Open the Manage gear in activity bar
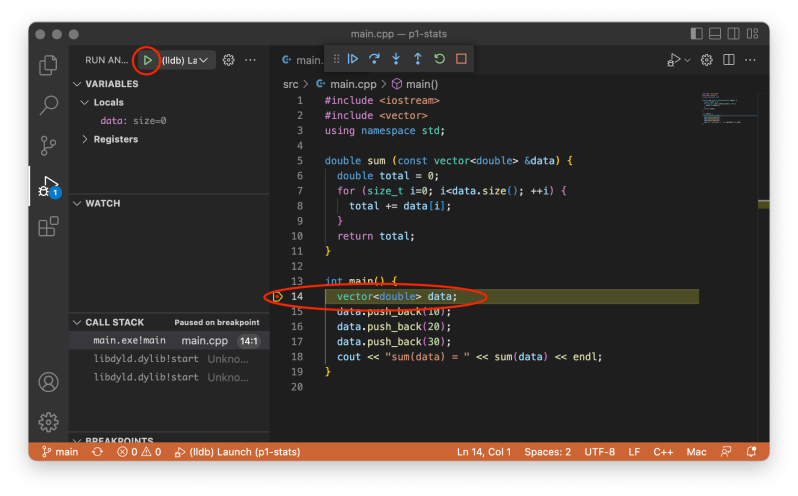The image size is (798, 496). point(48,422)
